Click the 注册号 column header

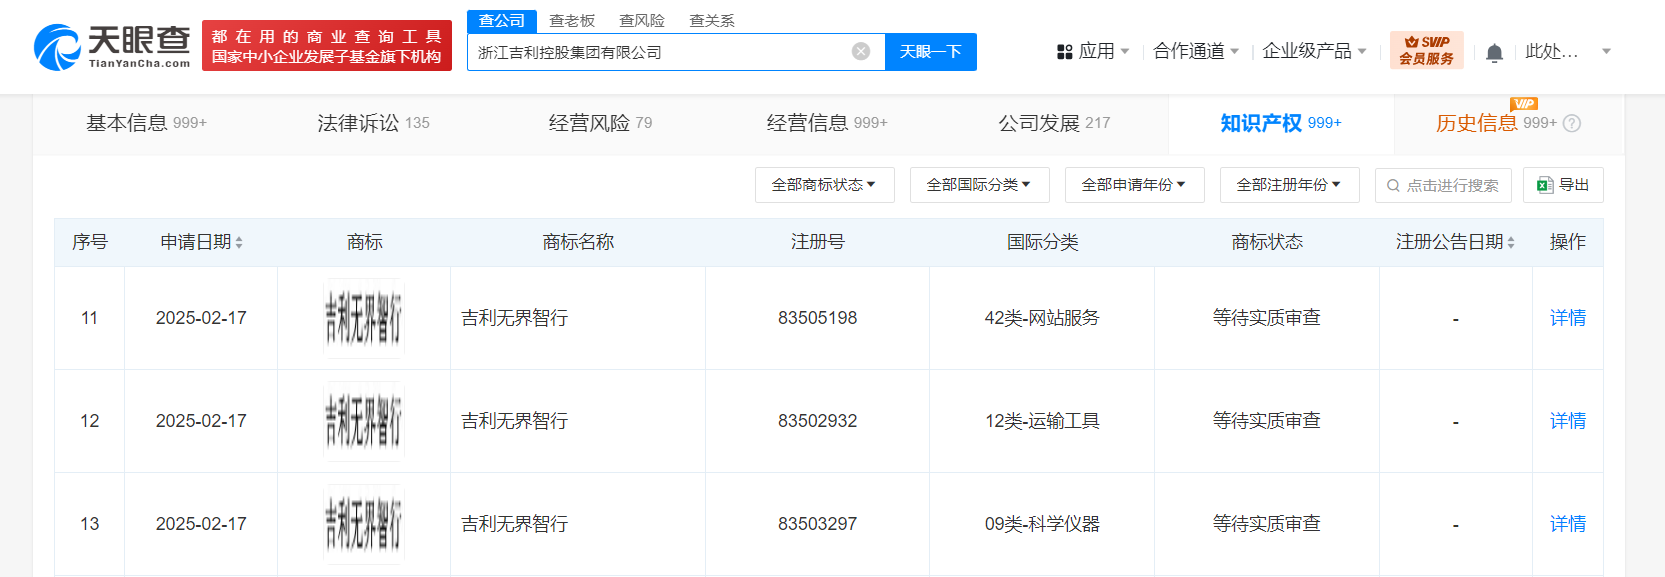click(817, 242)
